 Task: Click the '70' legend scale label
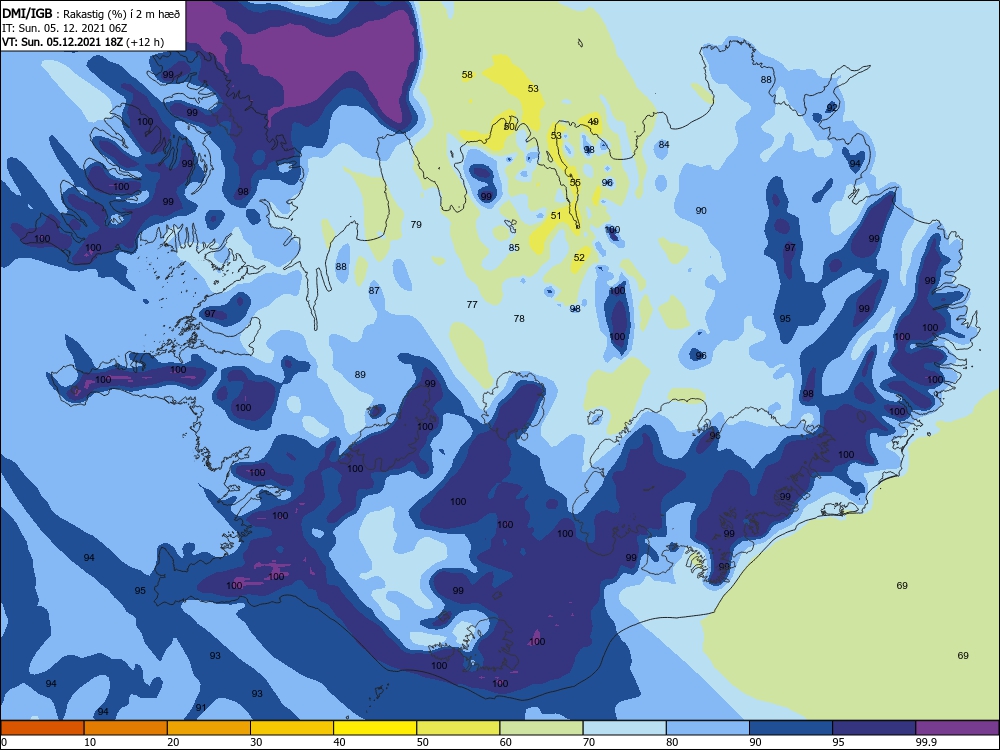click(589, 742)
